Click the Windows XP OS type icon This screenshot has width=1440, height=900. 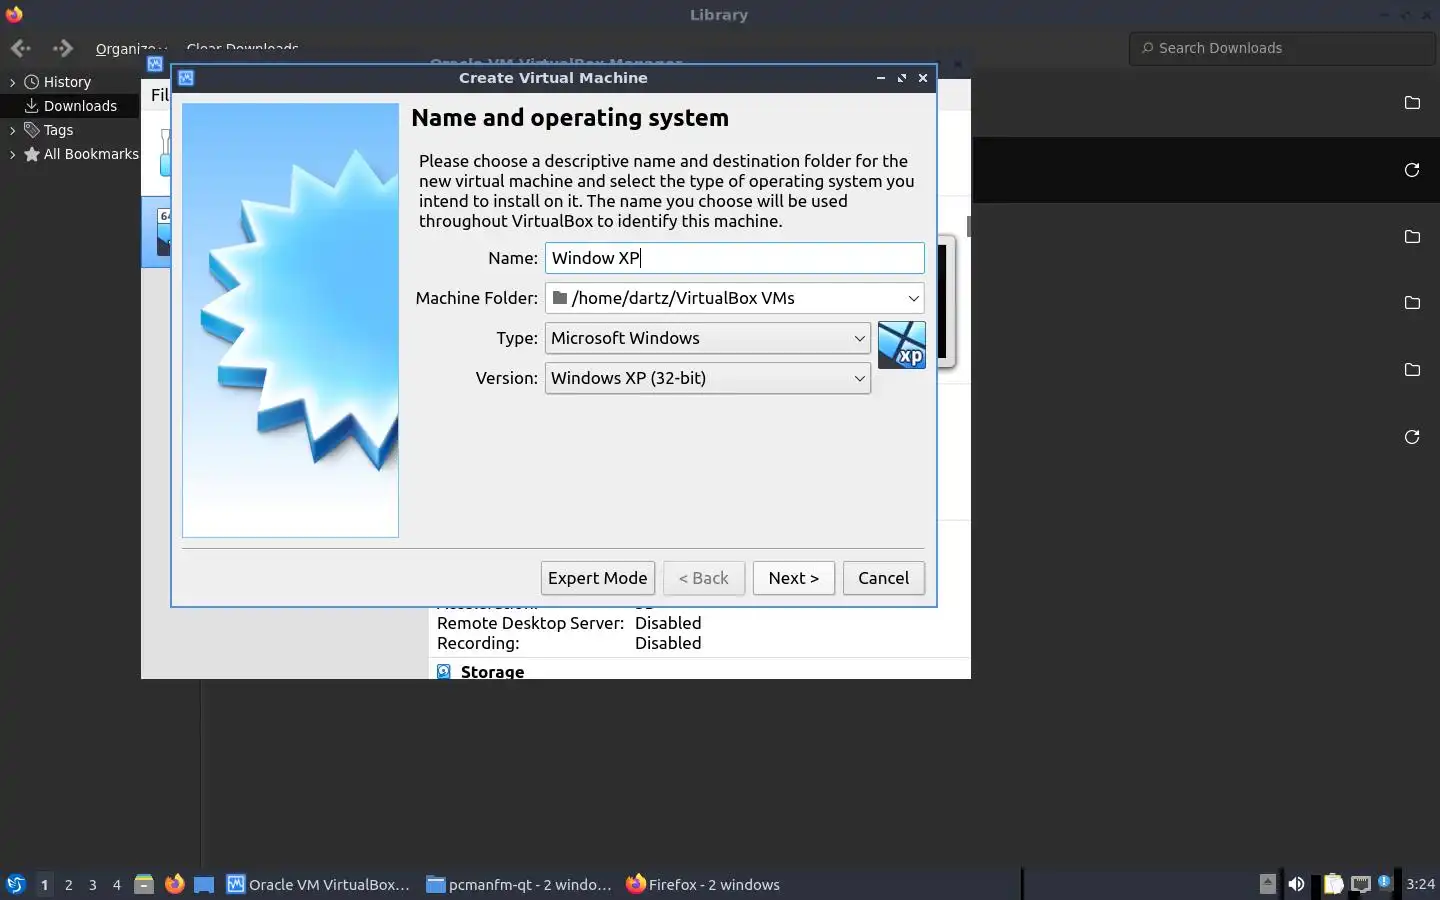901,345
